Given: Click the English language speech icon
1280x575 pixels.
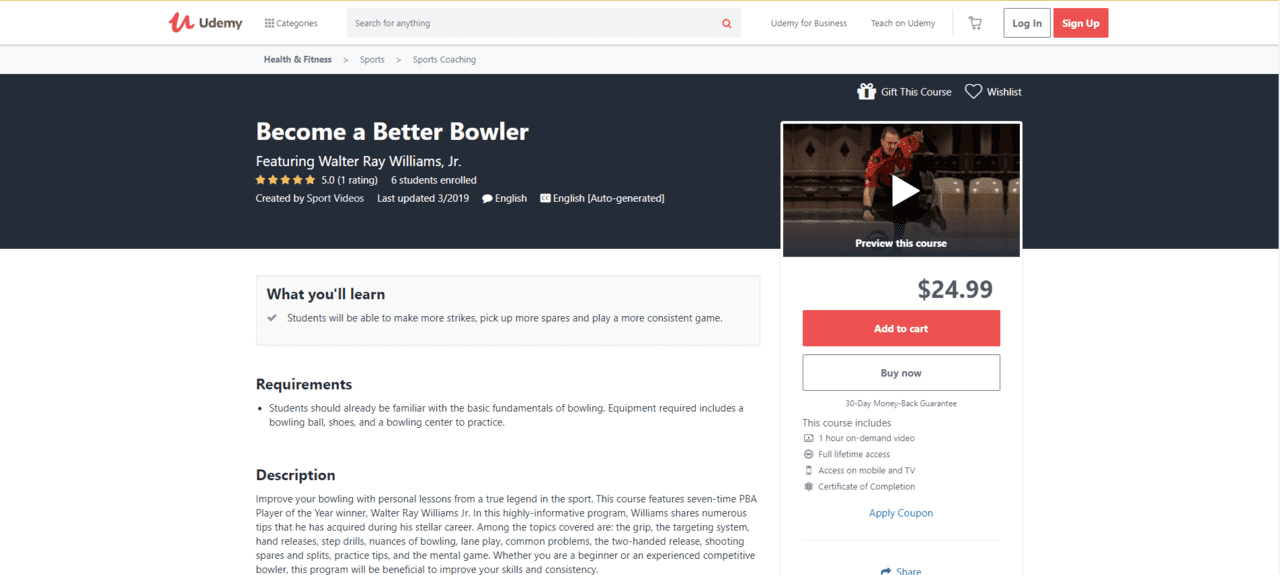Looking at the screenshot, I should pyautogui.click(x=487, y=198).
